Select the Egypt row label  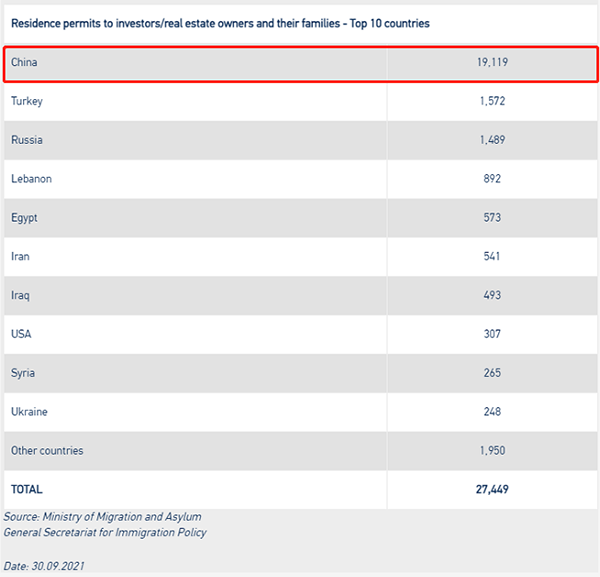point(24,218)
